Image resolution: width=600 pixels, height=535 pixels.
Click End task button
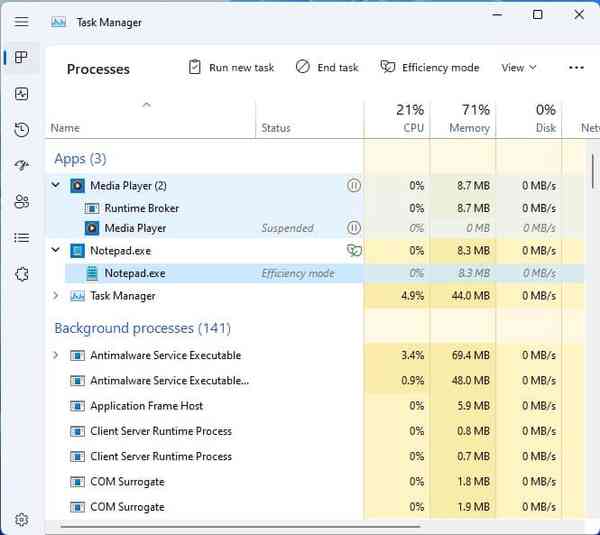point(327,68)
